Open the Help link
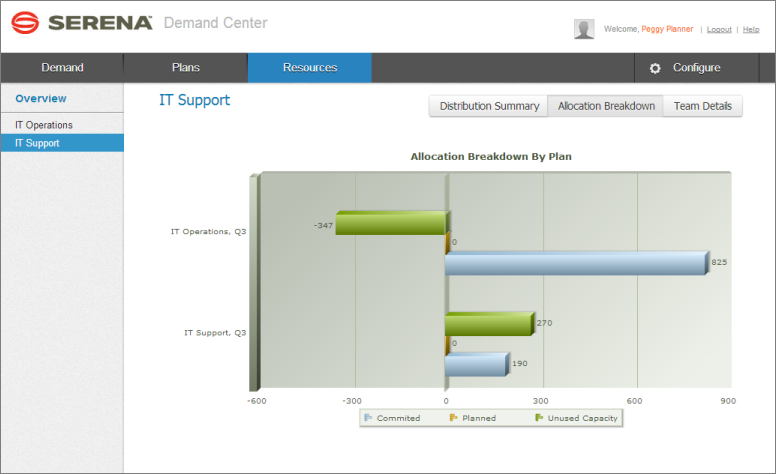Screen dimensions: 776x474 pyautogui.click(x=751, y=30)
